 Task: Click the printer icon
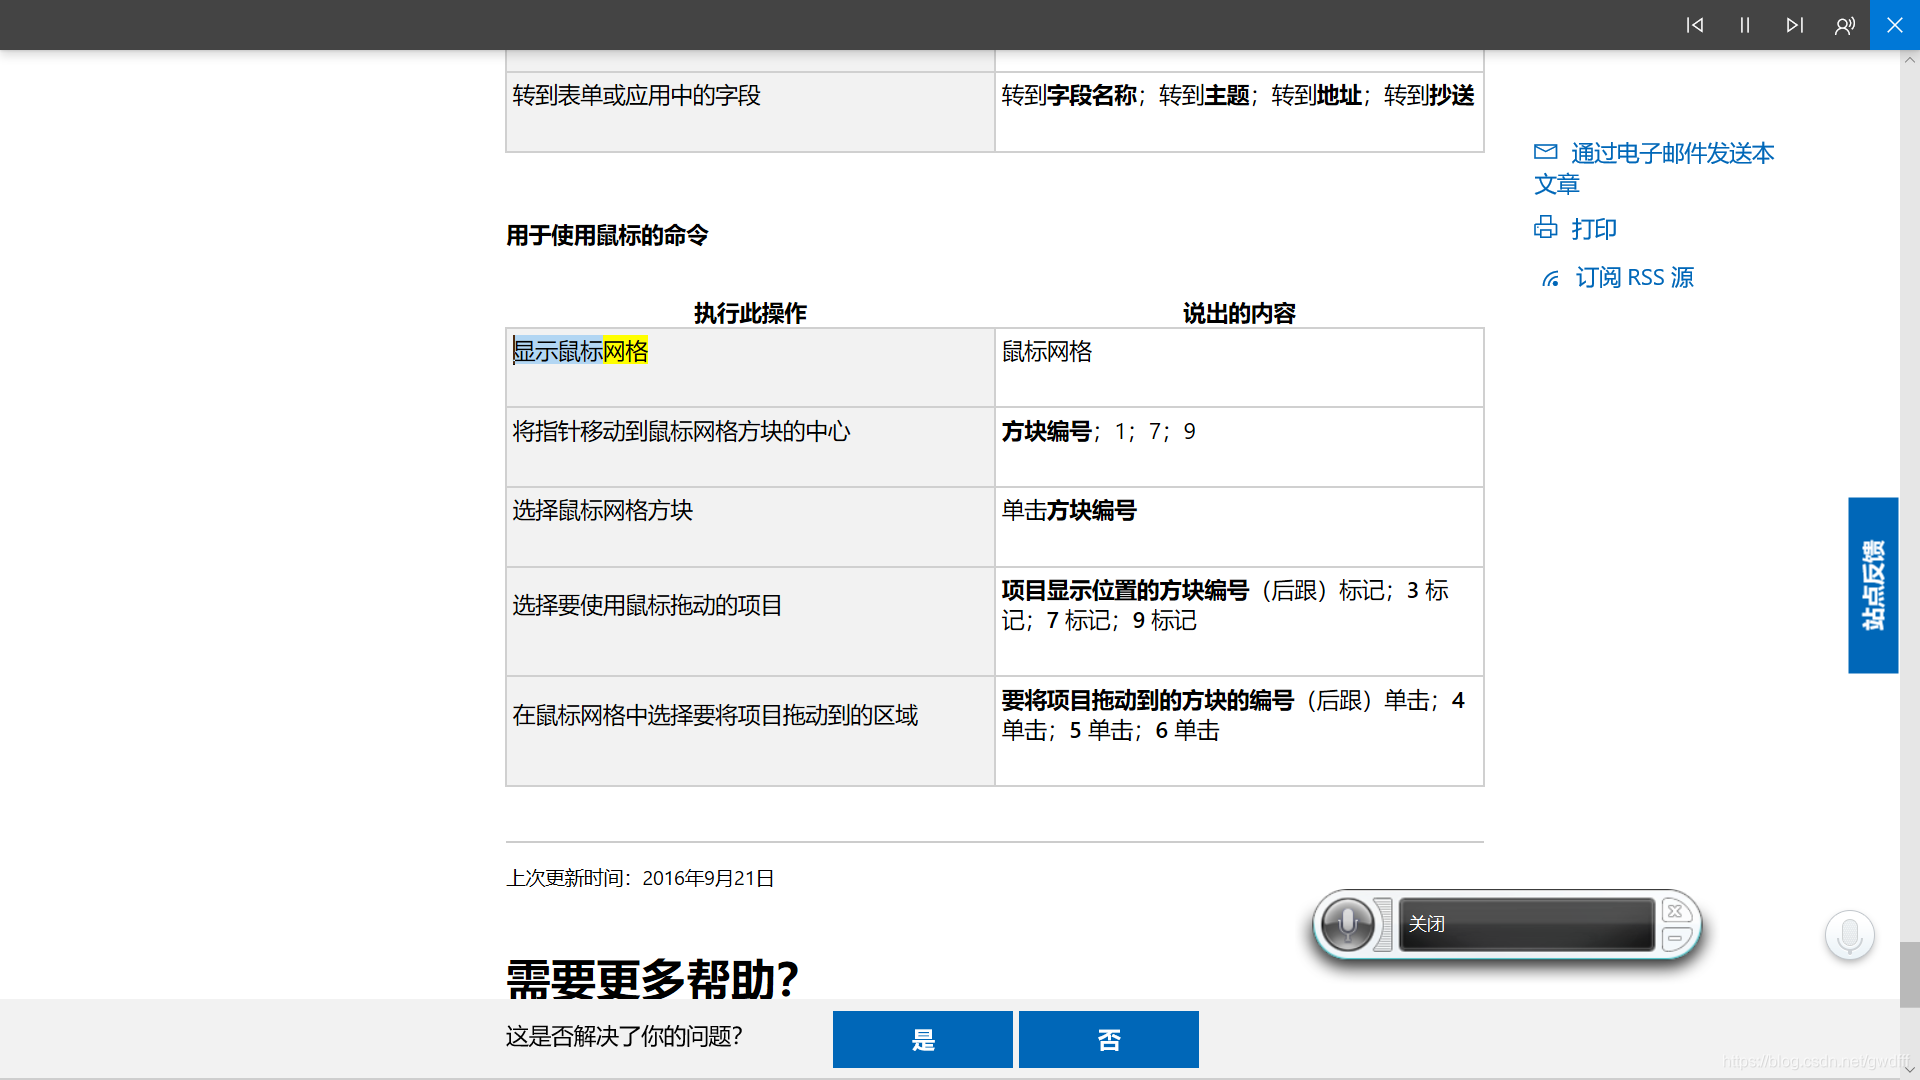(x=1546, y=228)
